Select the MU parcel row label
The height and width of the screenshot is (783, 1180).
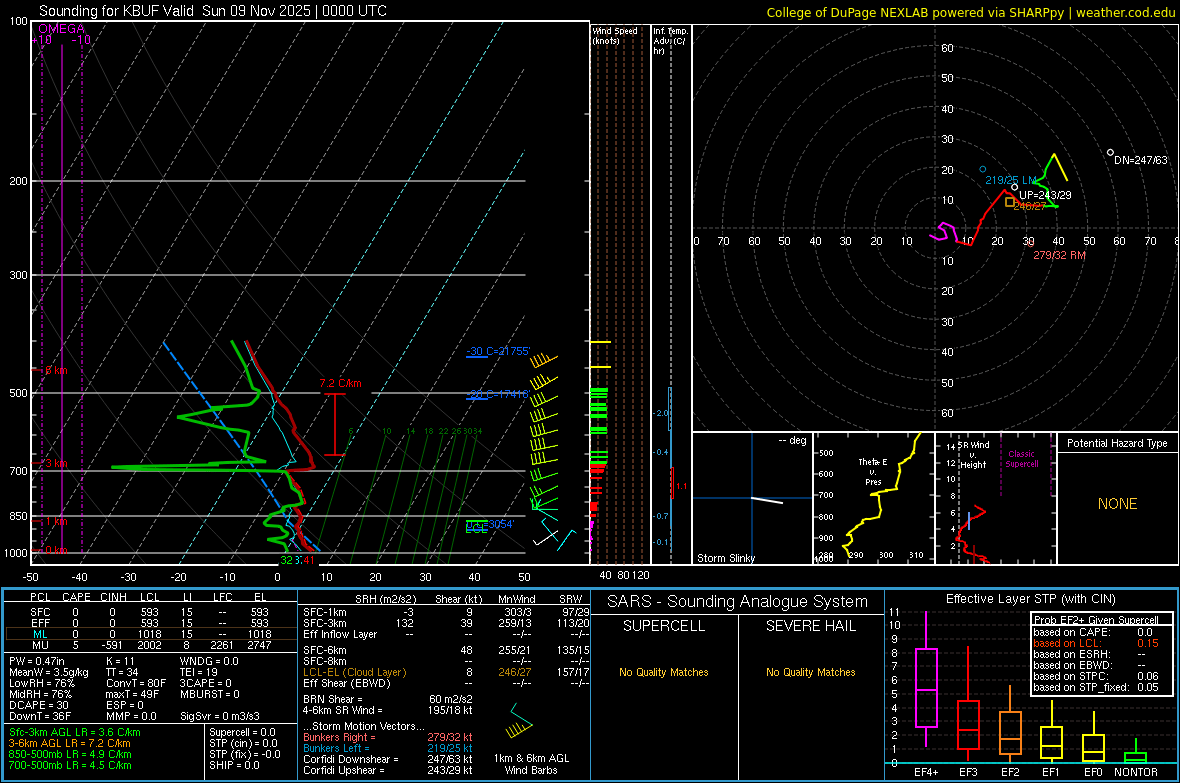point(41,645)
